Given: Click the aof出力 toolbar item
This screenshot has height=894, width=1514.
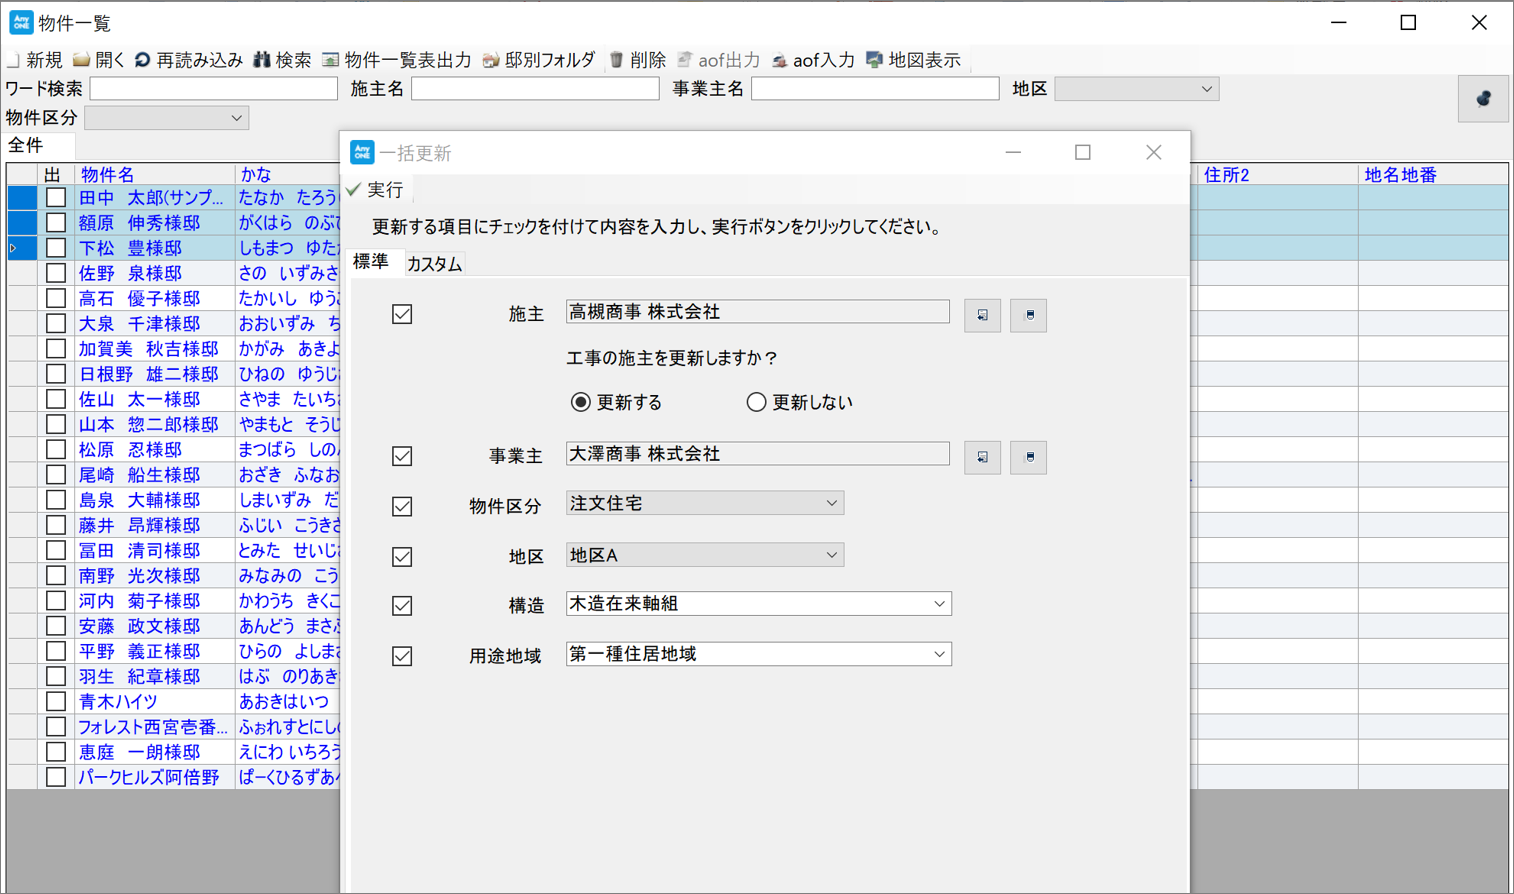Looking at the screenshot, I should (x=718, y=61).
